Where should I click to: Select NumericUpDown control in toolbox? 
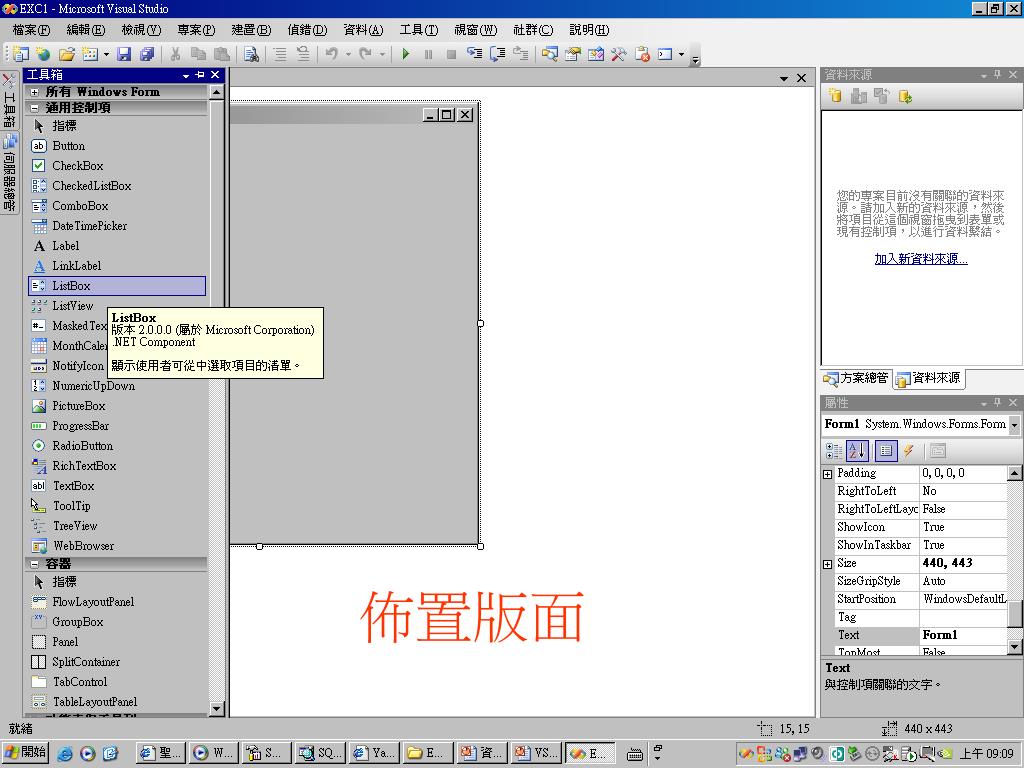click(118, 386)
